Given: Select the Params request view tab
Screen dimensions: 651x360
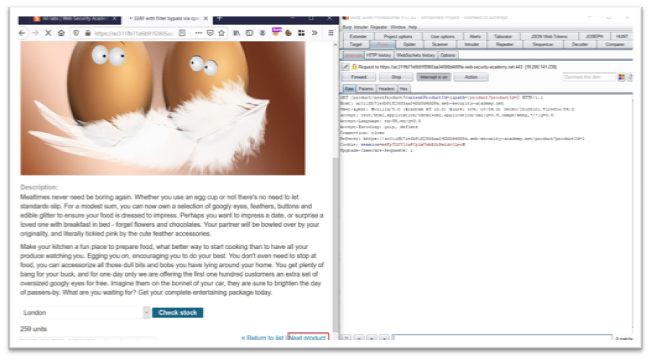Looking at the screenshot, I should point(366,89).
